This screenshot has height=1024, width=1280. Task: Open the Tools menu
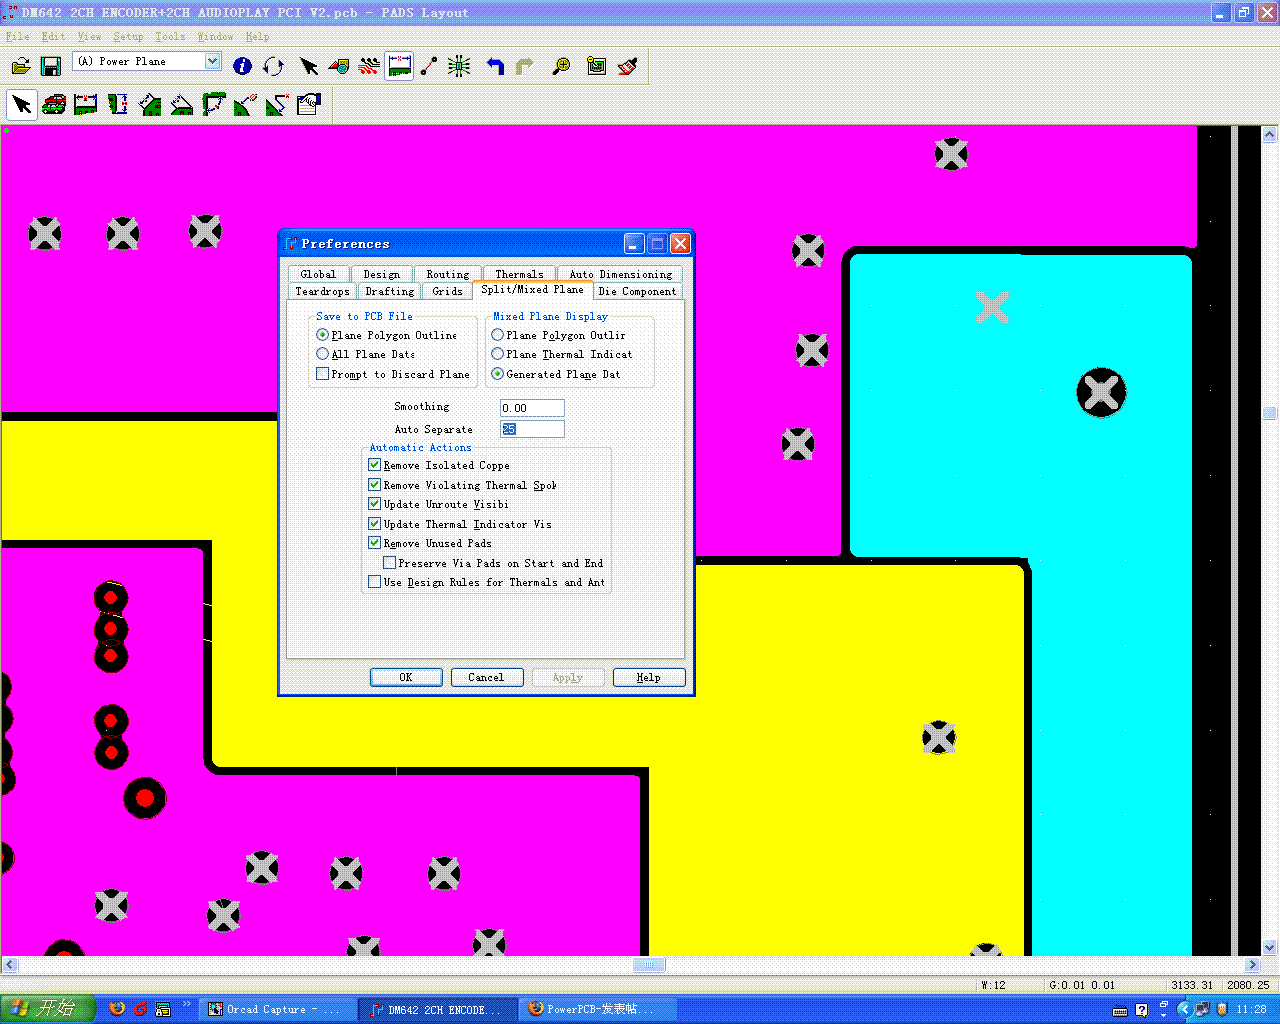click(x=170, y=37)
